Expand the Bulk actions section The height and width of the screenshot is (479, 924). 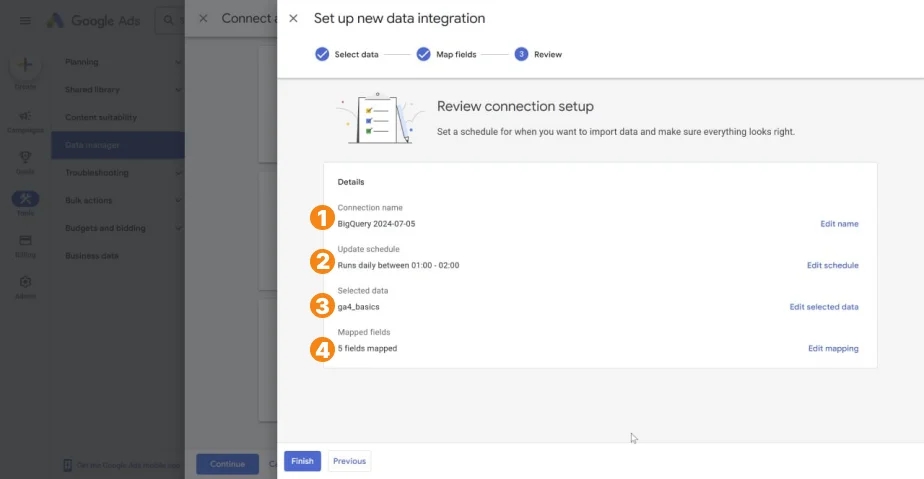(118, 200)
